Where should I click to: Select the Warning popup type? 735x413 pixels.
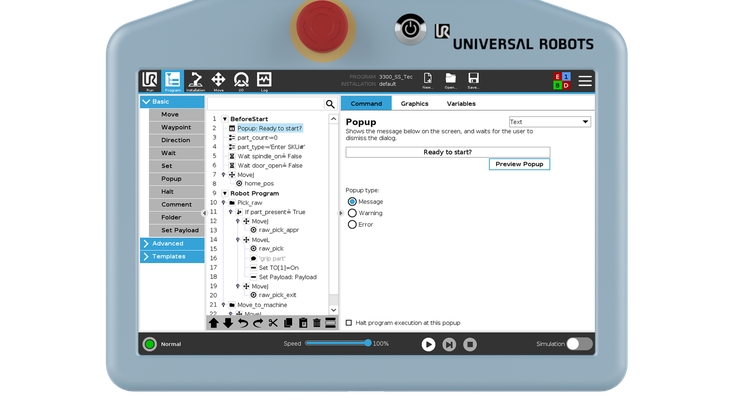[352, 213]
